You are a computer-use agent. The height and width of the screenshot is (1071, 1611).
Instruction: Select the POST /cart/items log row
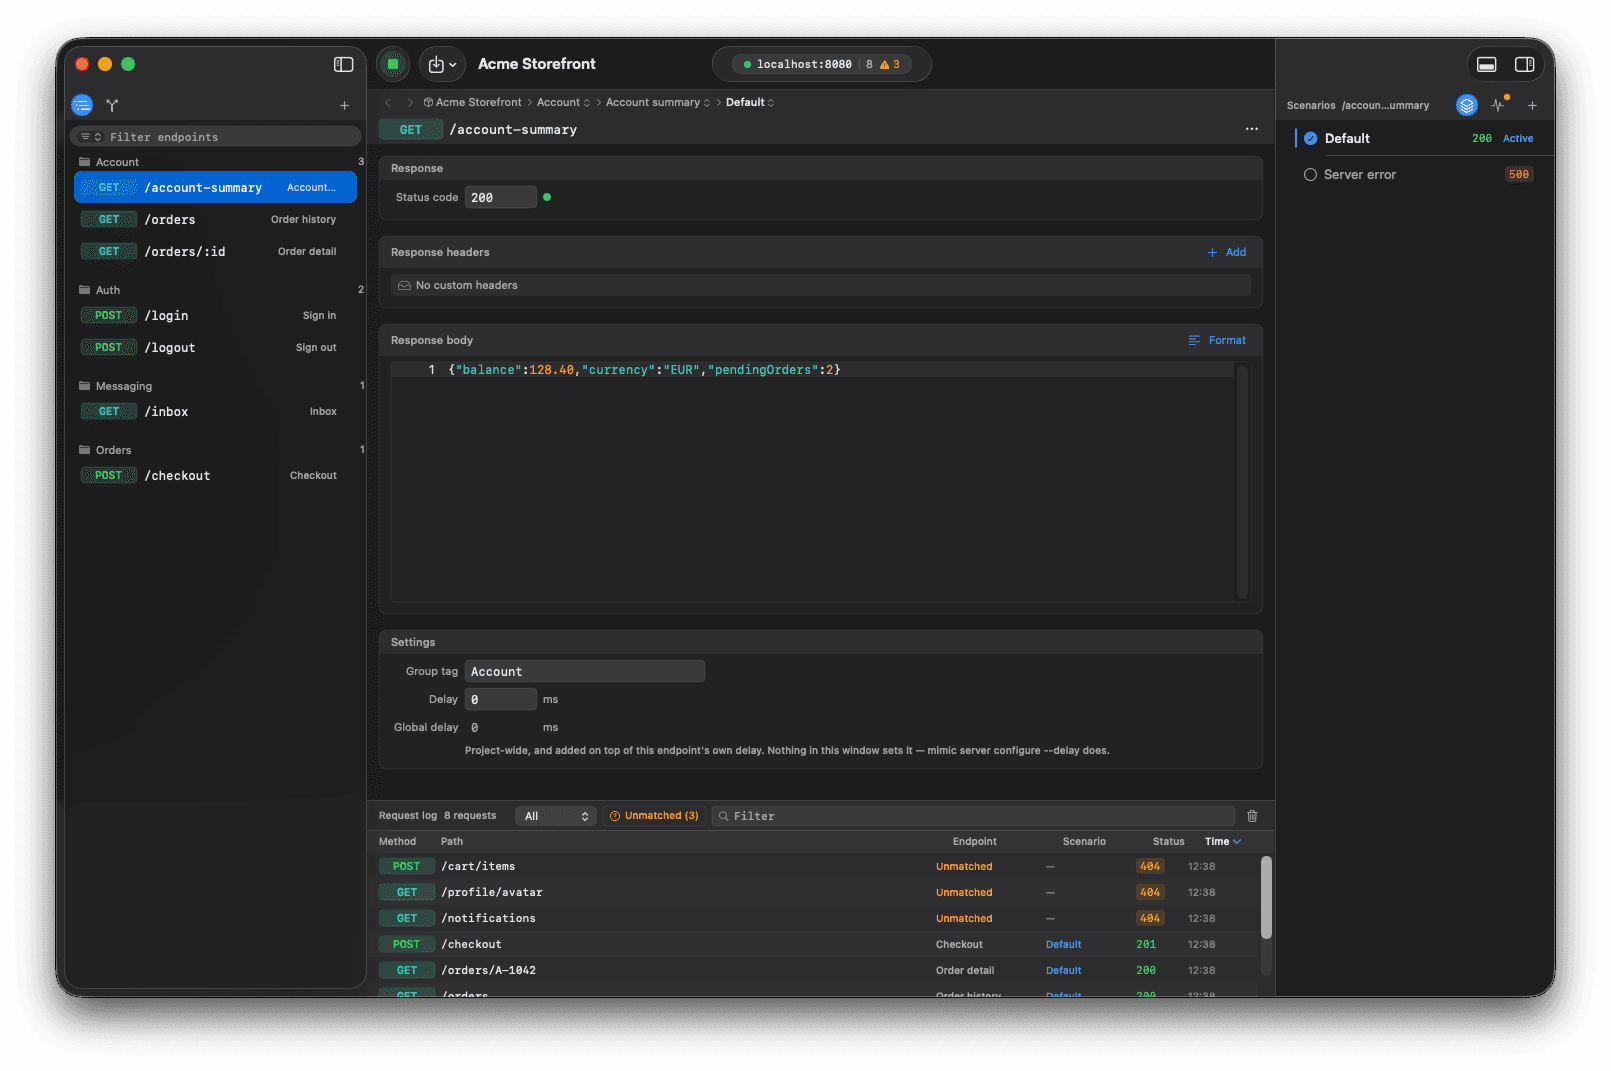pos(815,867)
